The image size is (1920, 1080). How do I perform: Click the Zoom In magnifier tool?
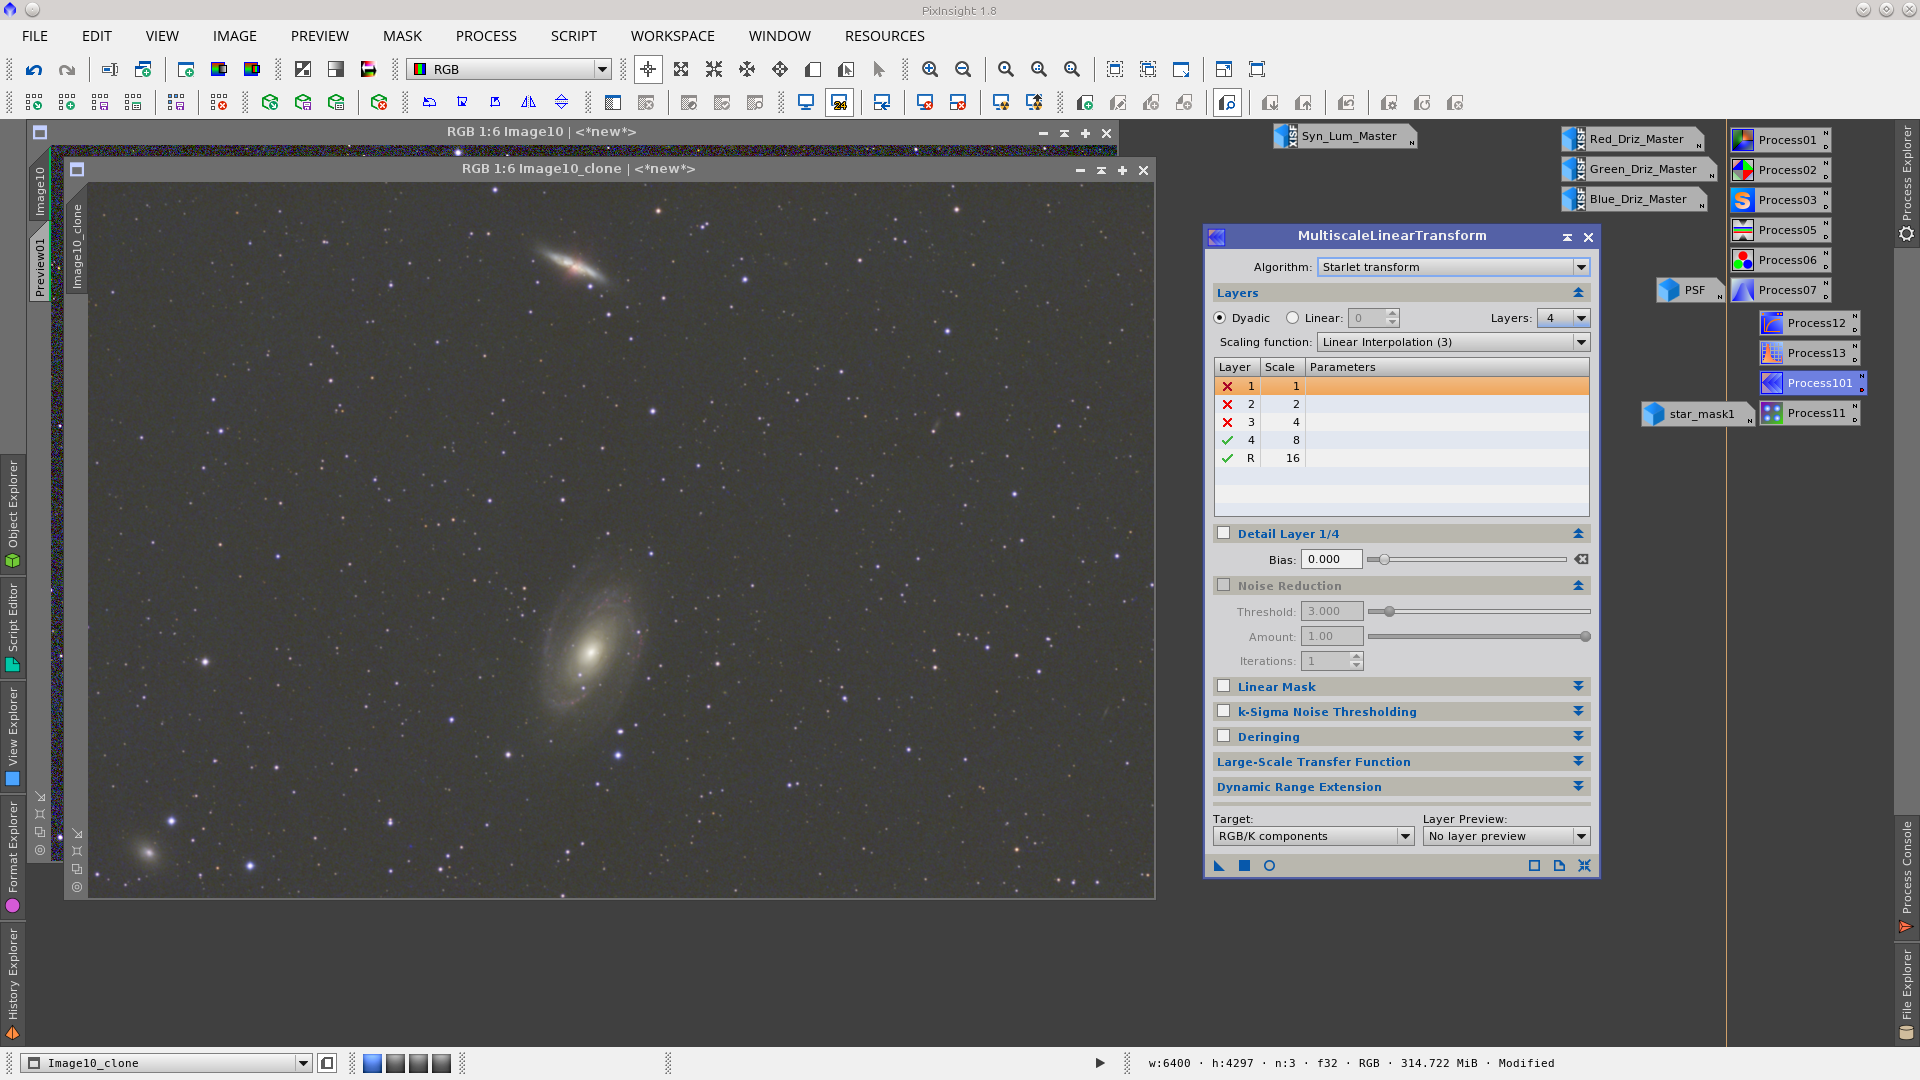click(930, 69)
